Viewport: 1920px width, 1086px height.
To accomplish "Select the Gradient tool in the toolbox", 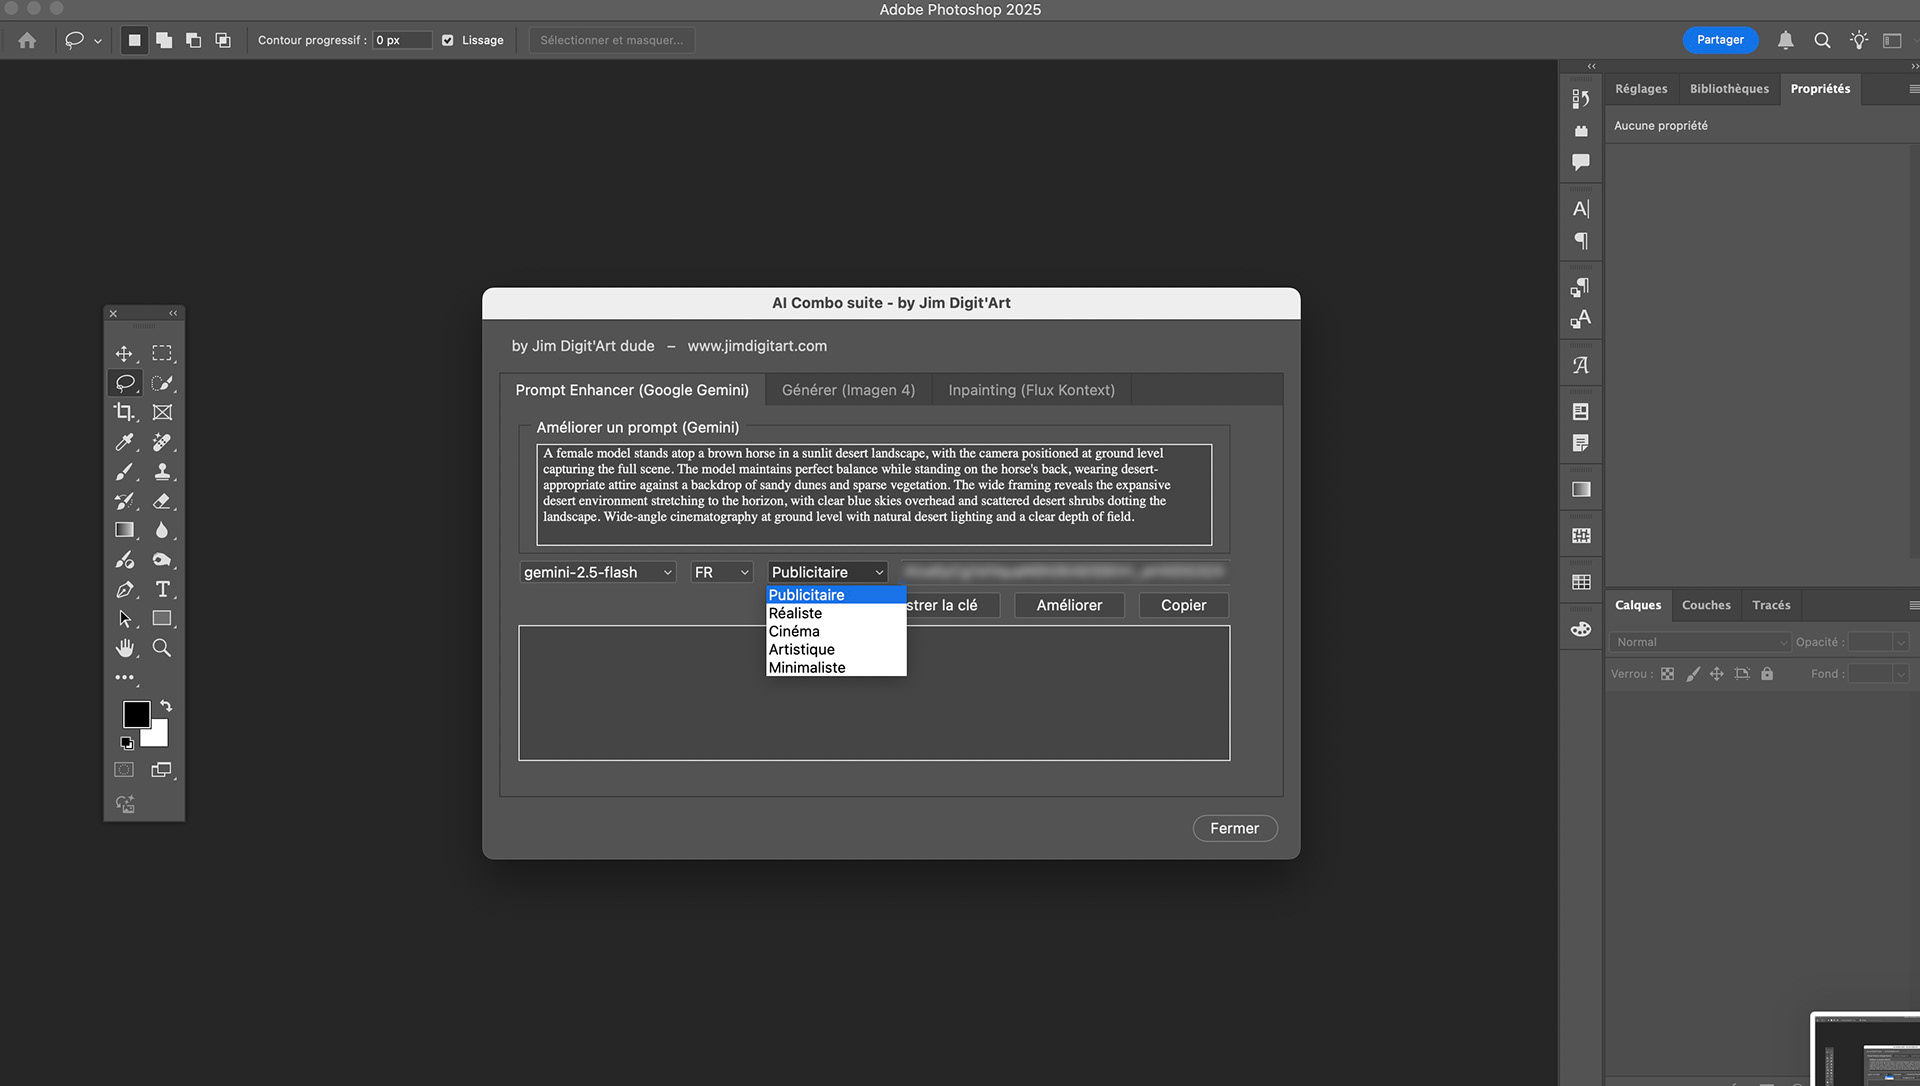I will point(124,530).
